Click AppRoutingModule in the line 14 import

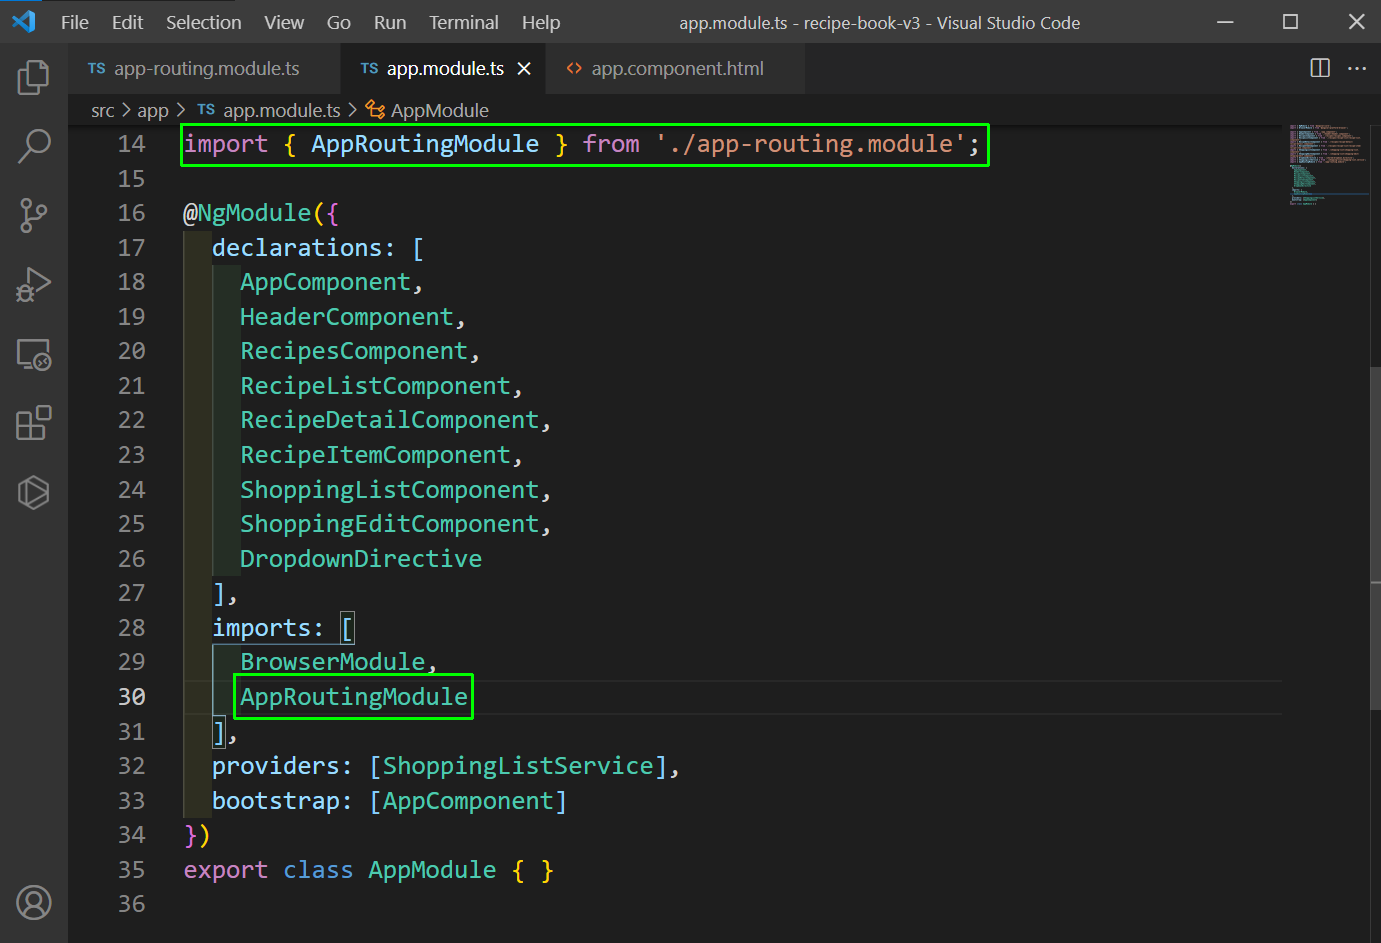(425, 144)
